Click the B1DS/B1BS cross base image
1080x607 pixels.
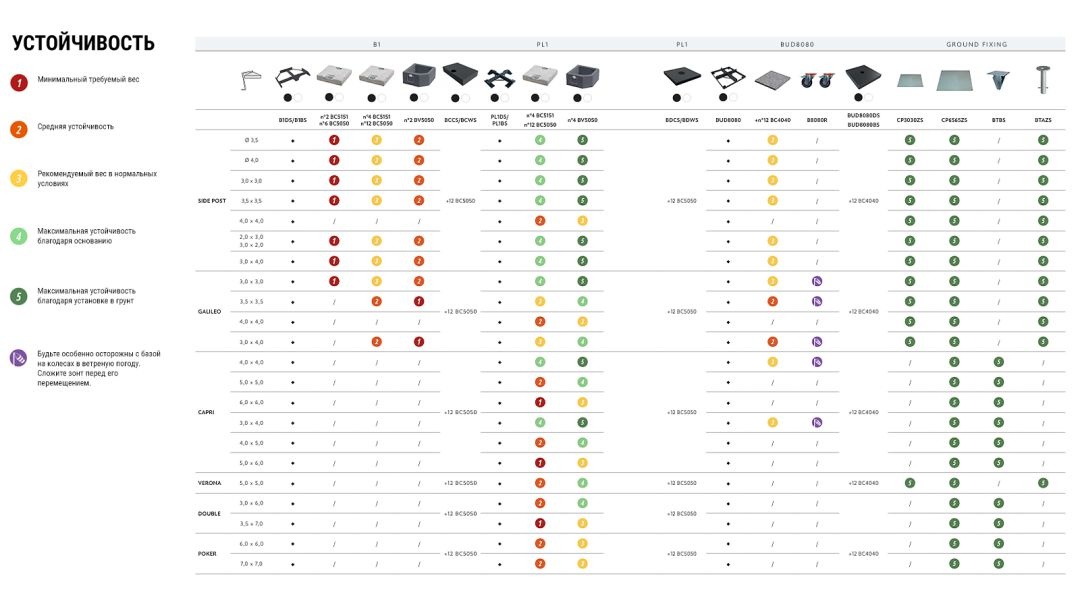tap(292, 76)
